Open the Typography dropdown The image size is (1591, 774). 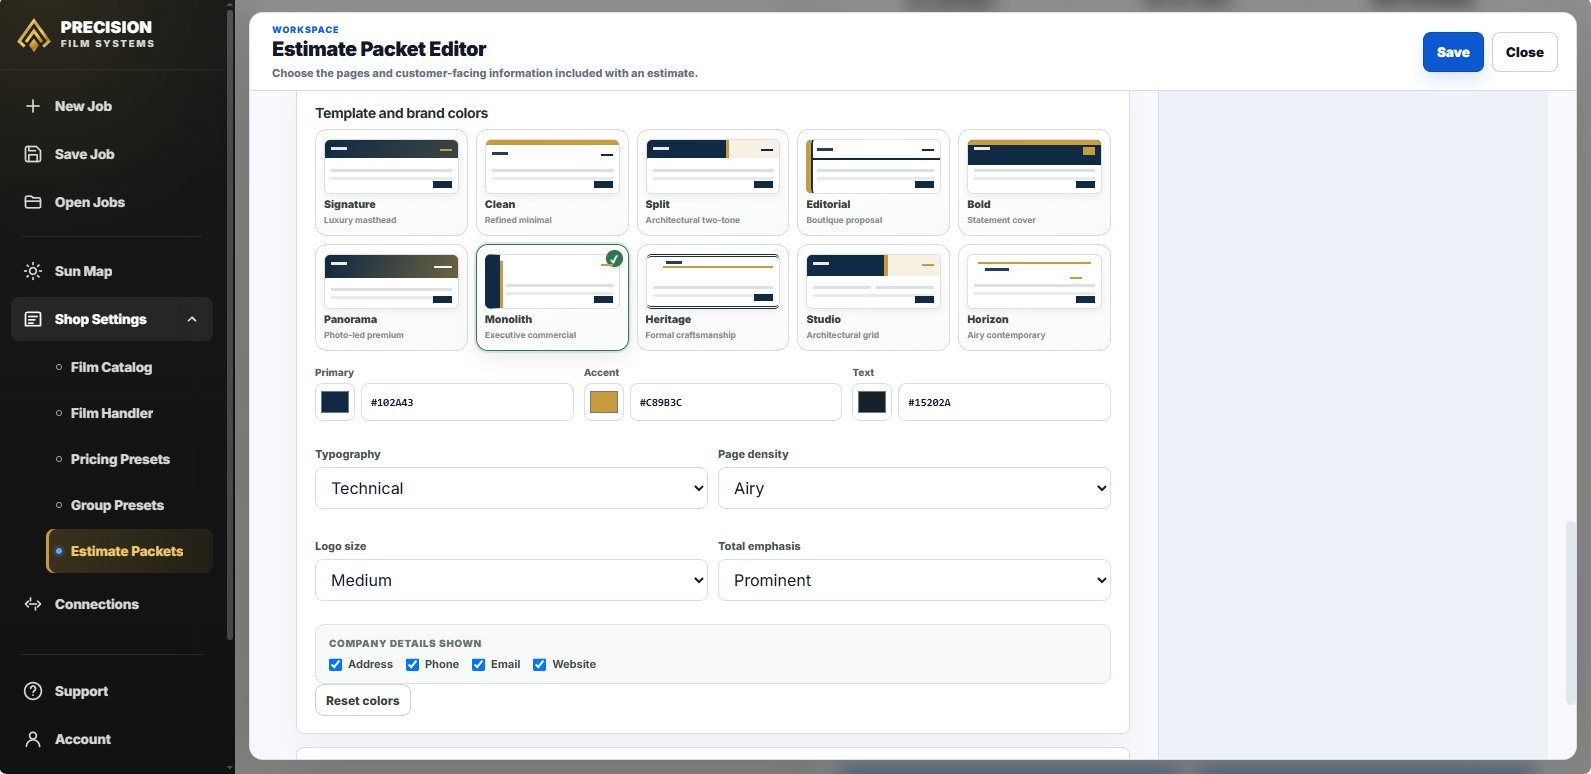click(511, 488)
